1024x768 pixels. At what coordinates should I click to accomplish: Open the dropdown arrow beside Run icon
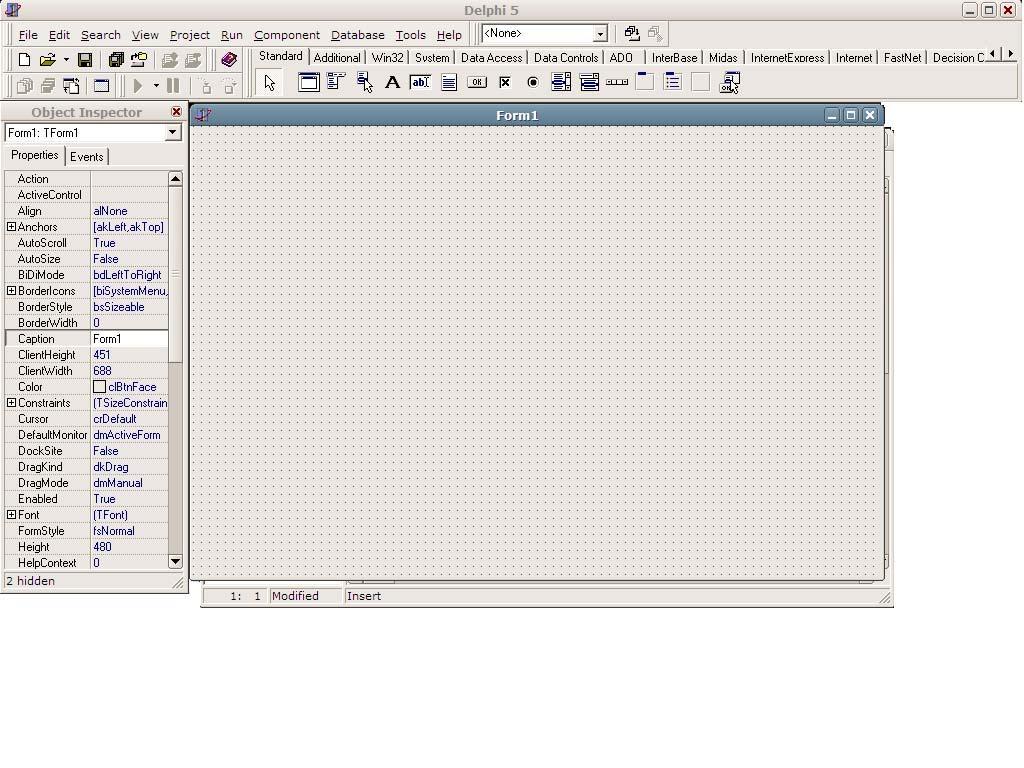tap(156, 86)
